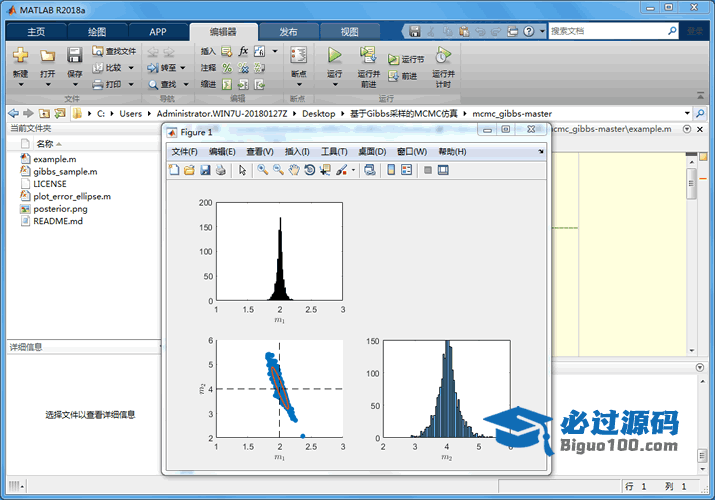The width and height of the screenshot is (715, 500).
Task: Select the Pan hand tool in Figure 1
Action: [294, 170]
